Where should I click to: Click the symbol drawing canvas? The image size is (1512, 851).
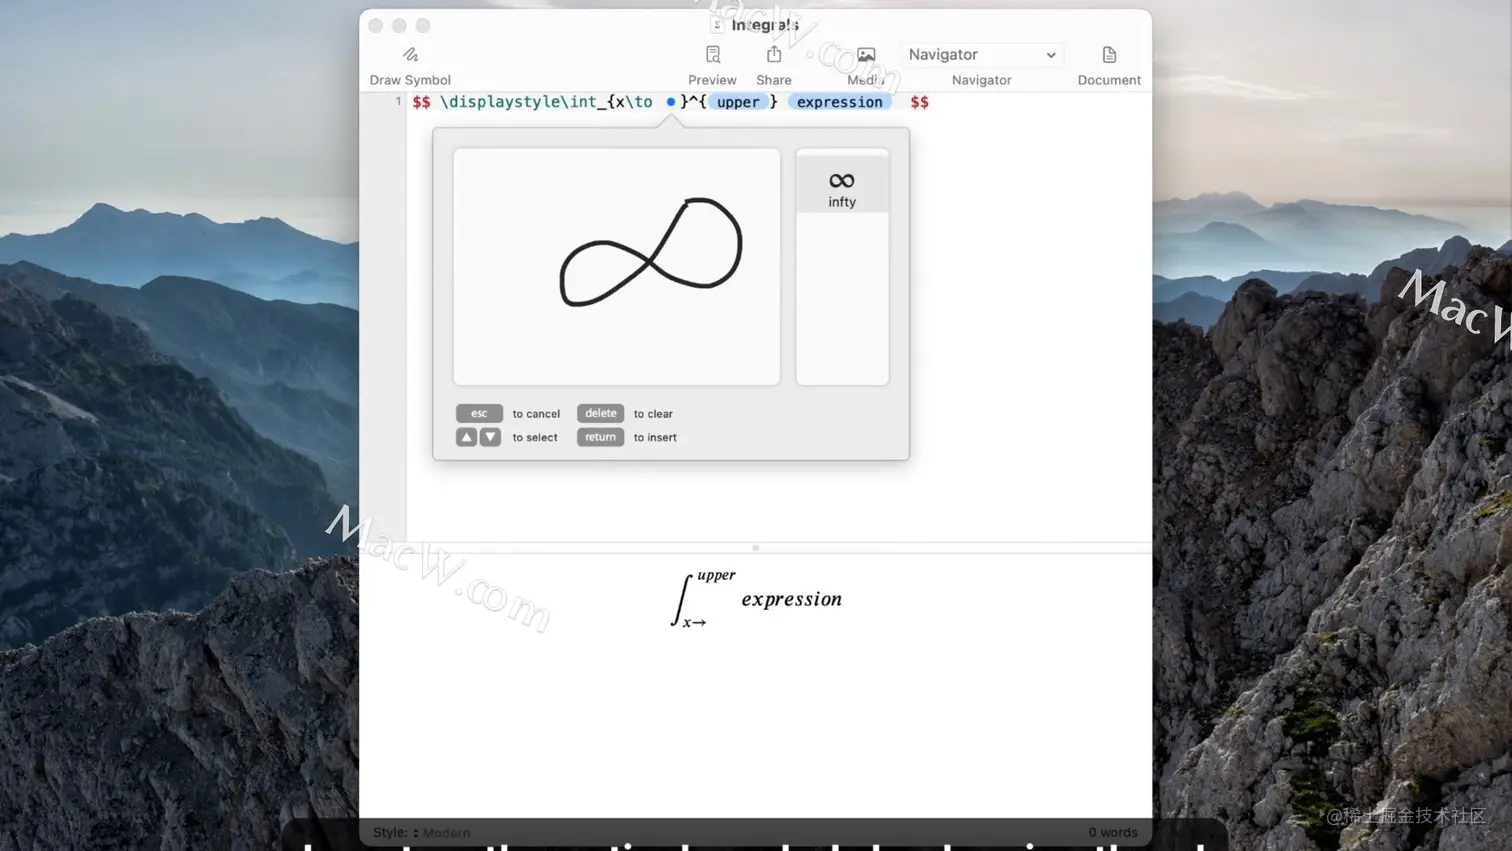(617, 267)
